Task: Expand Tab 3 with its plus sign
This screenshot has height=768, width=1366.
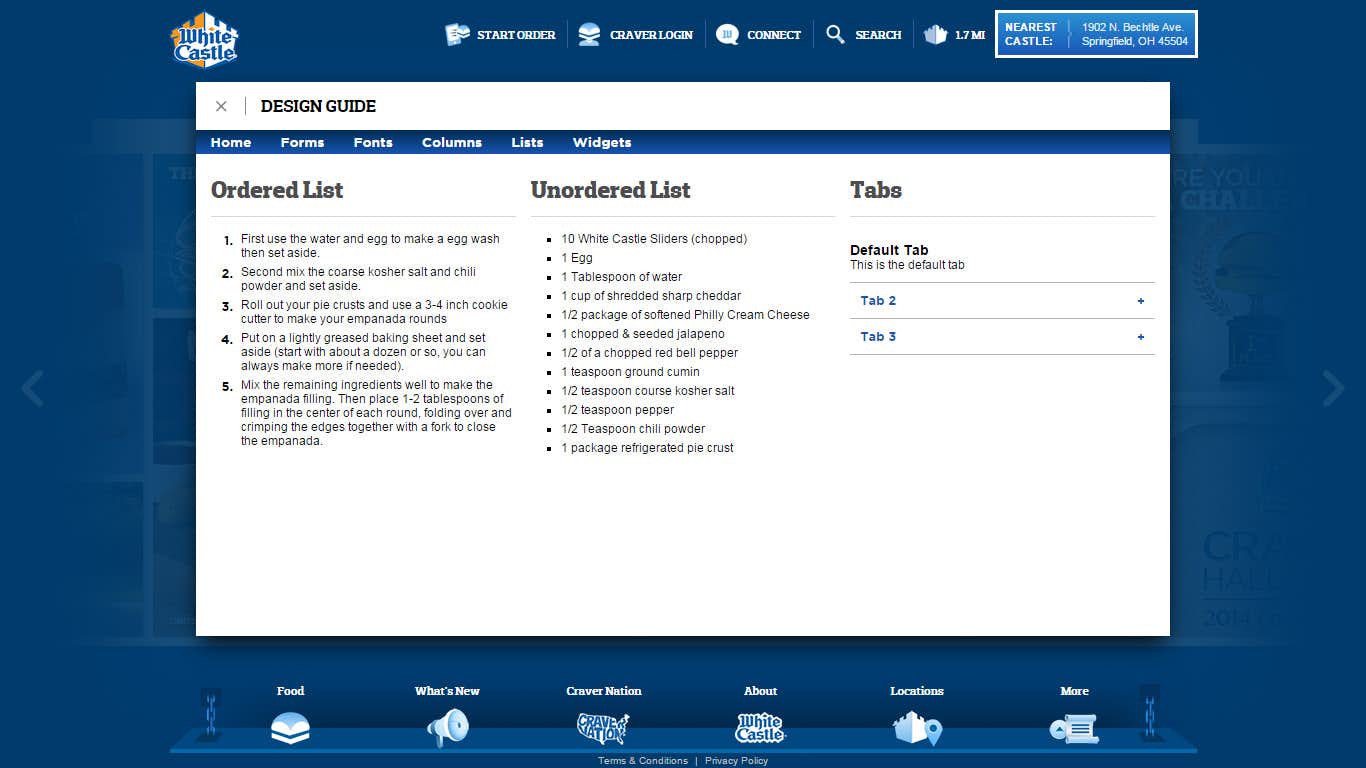Action: [x=1140, y=337]
